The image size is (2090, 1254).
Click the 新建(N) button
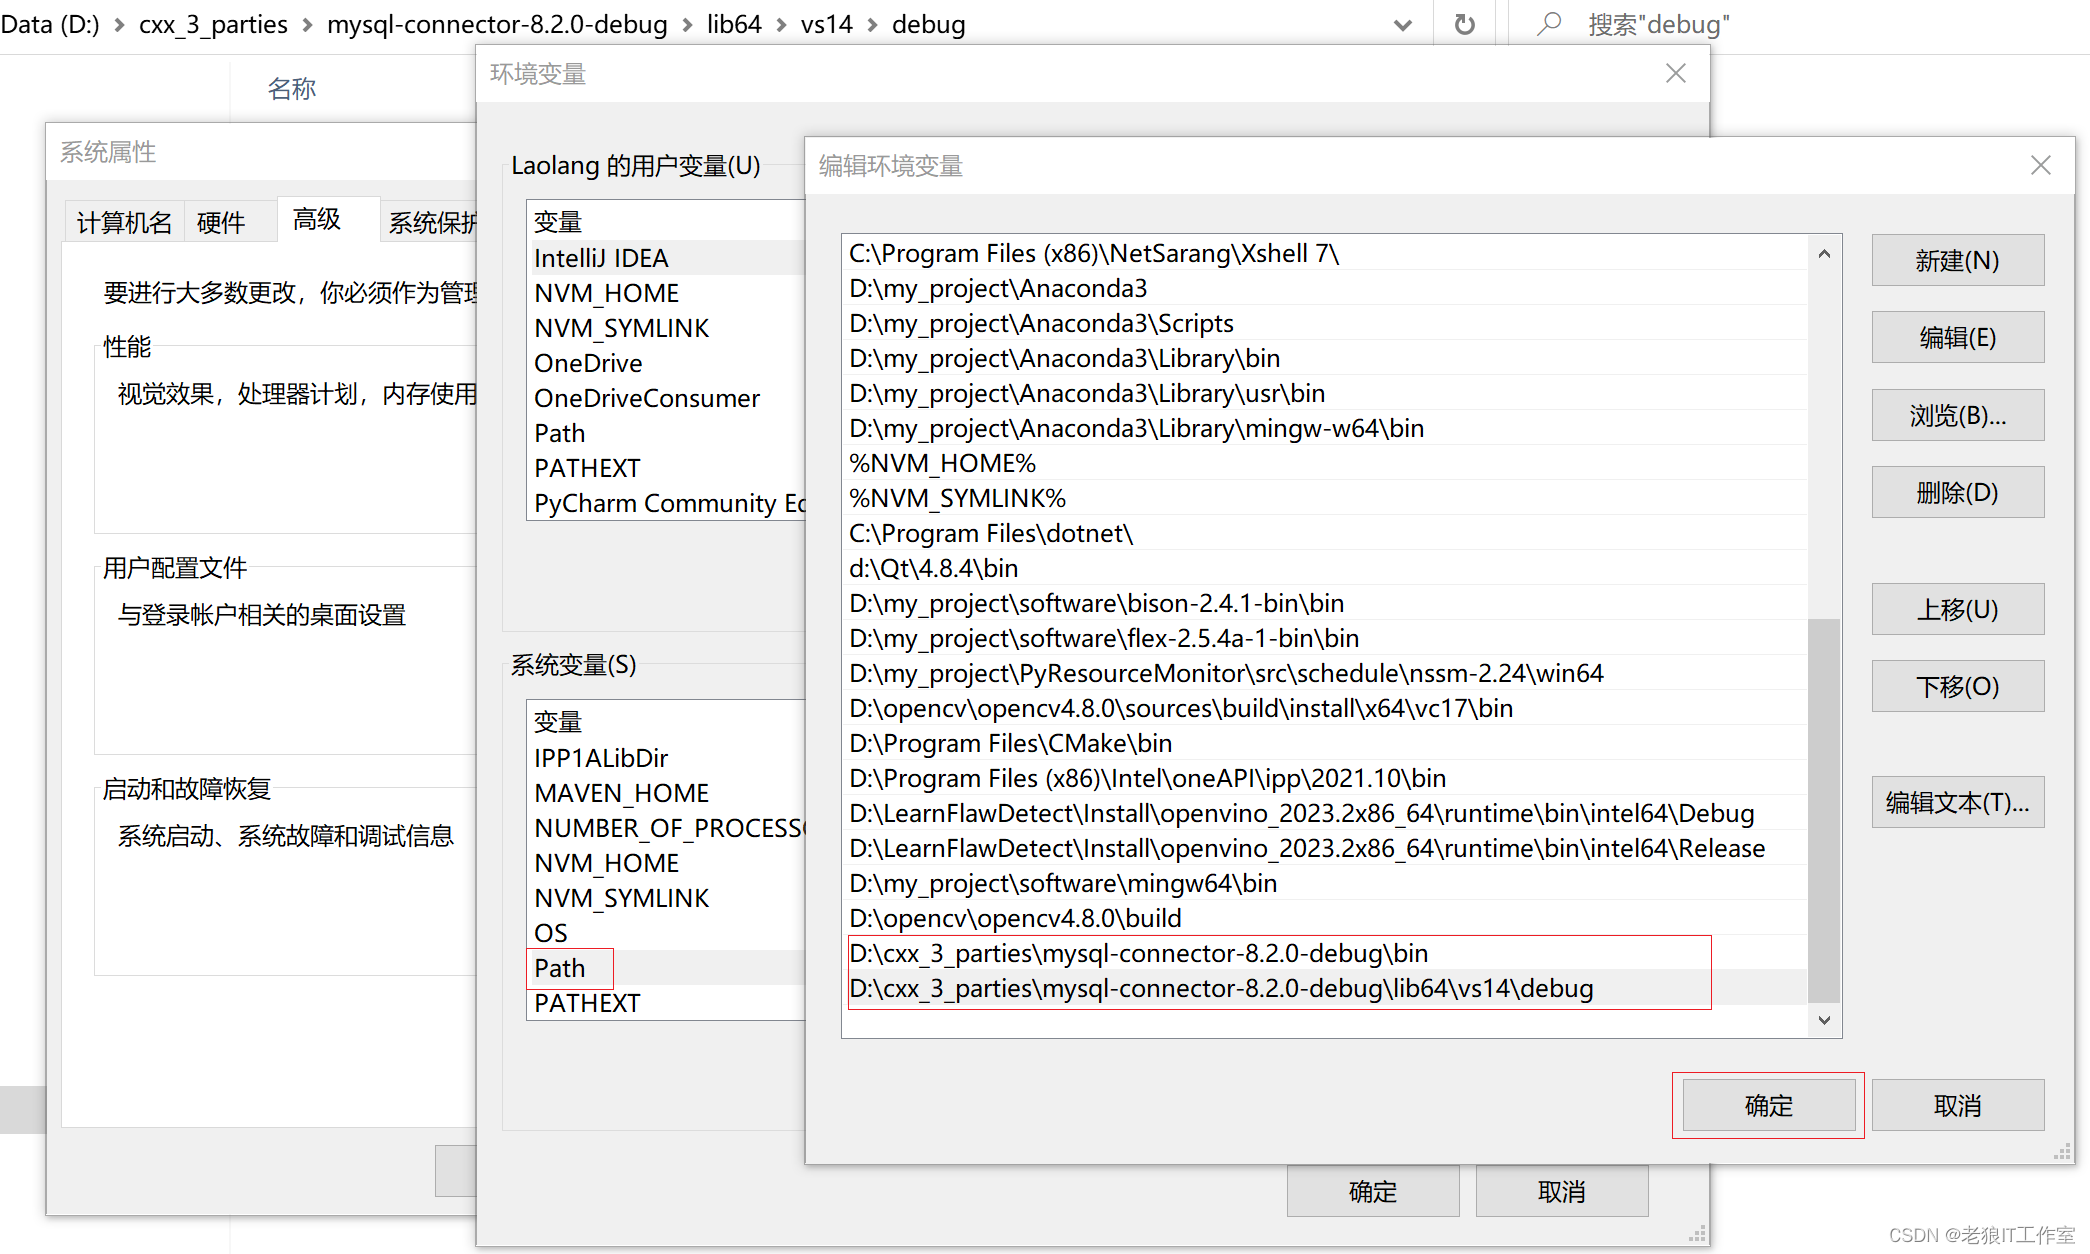click(1956, 261)
